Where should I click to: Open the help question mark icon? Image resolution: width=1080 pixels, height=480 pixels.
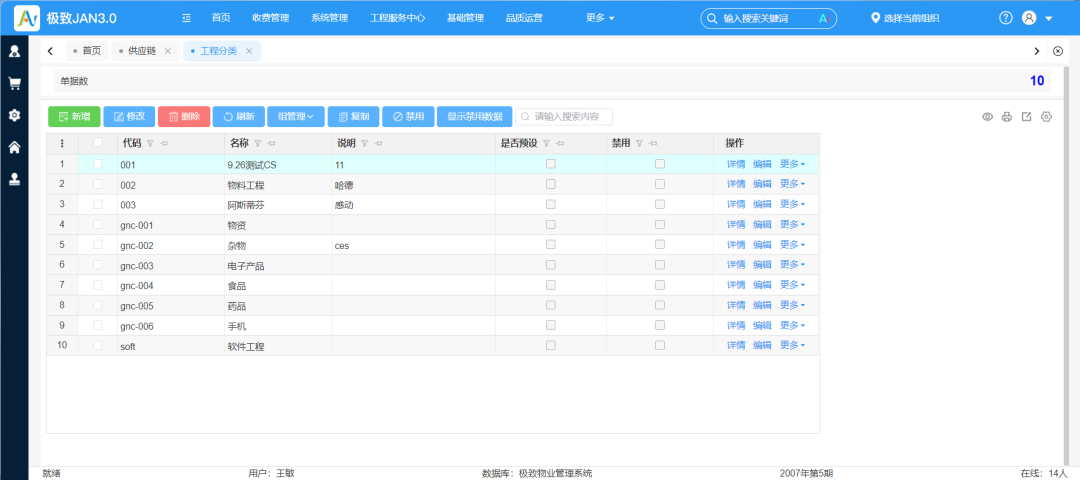1006,18
